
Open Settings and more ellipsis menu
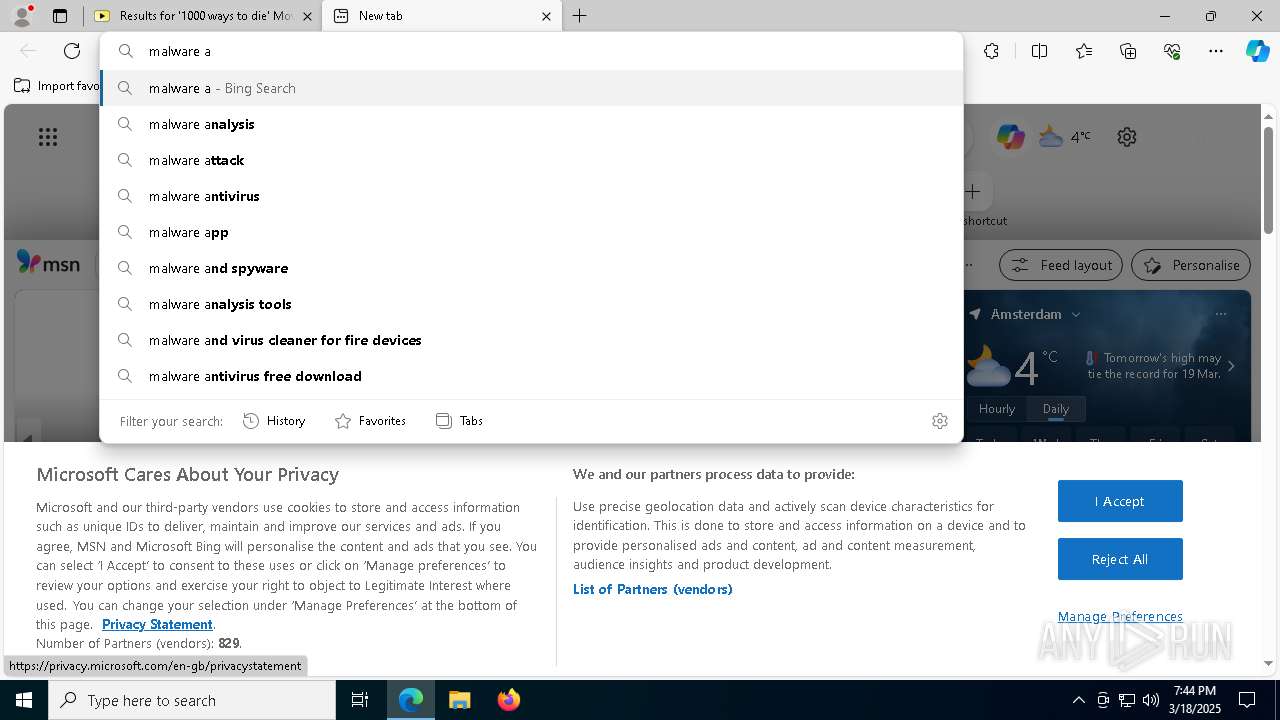[1216, 51]
